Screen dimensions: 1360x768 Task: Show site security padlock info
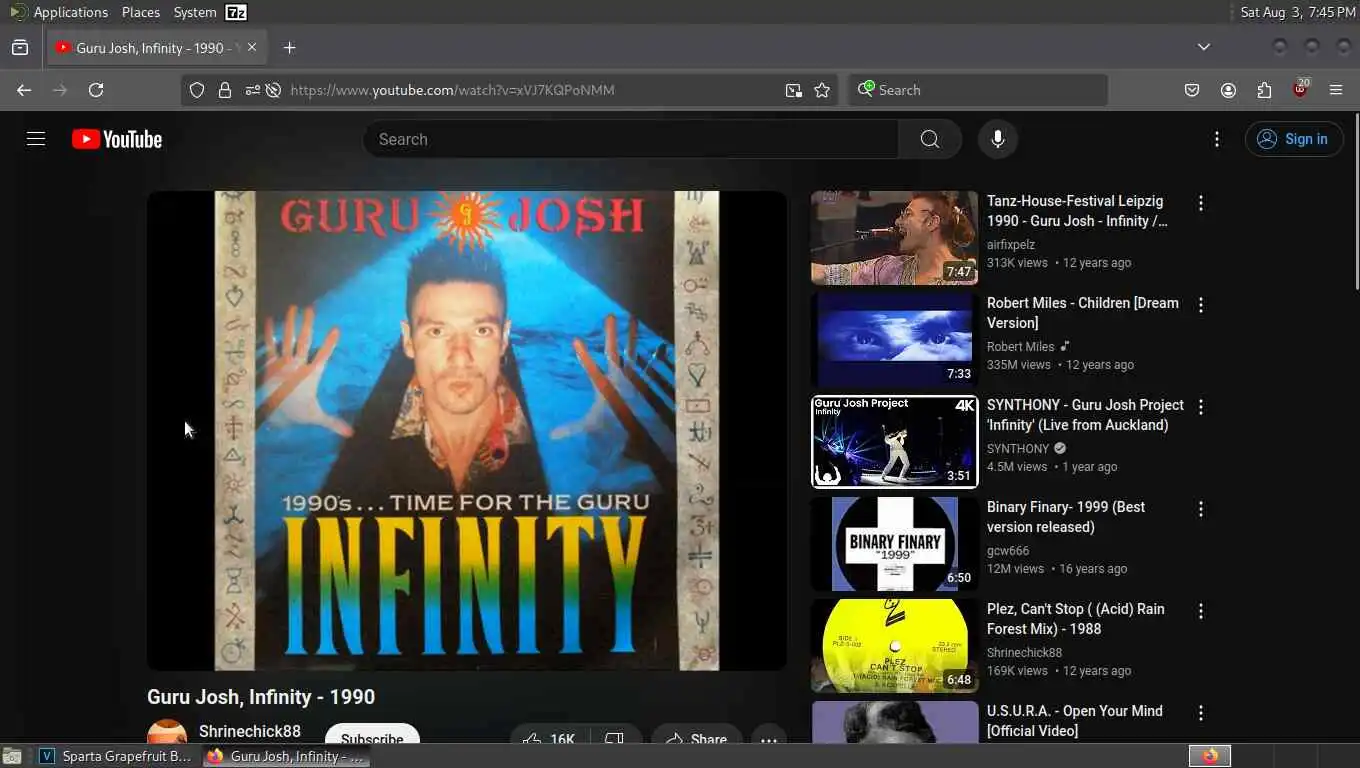(x=225, y=90)
